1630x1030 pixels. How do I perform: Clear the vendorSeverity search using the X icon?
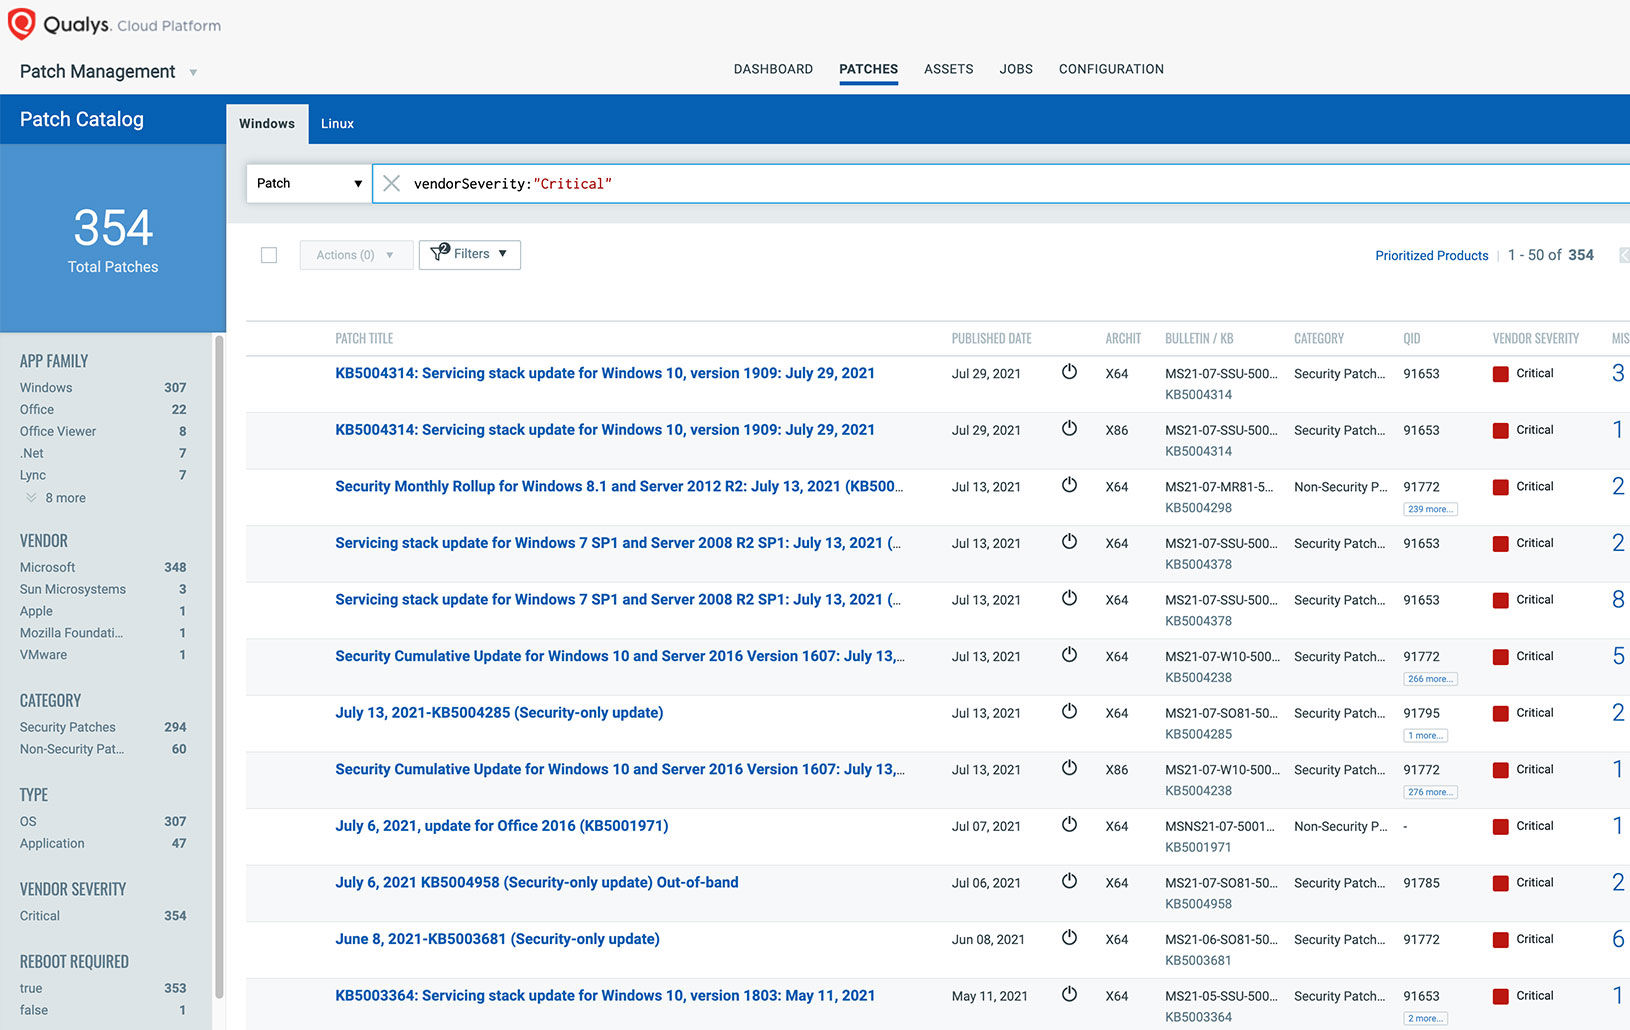pos(391,183)
